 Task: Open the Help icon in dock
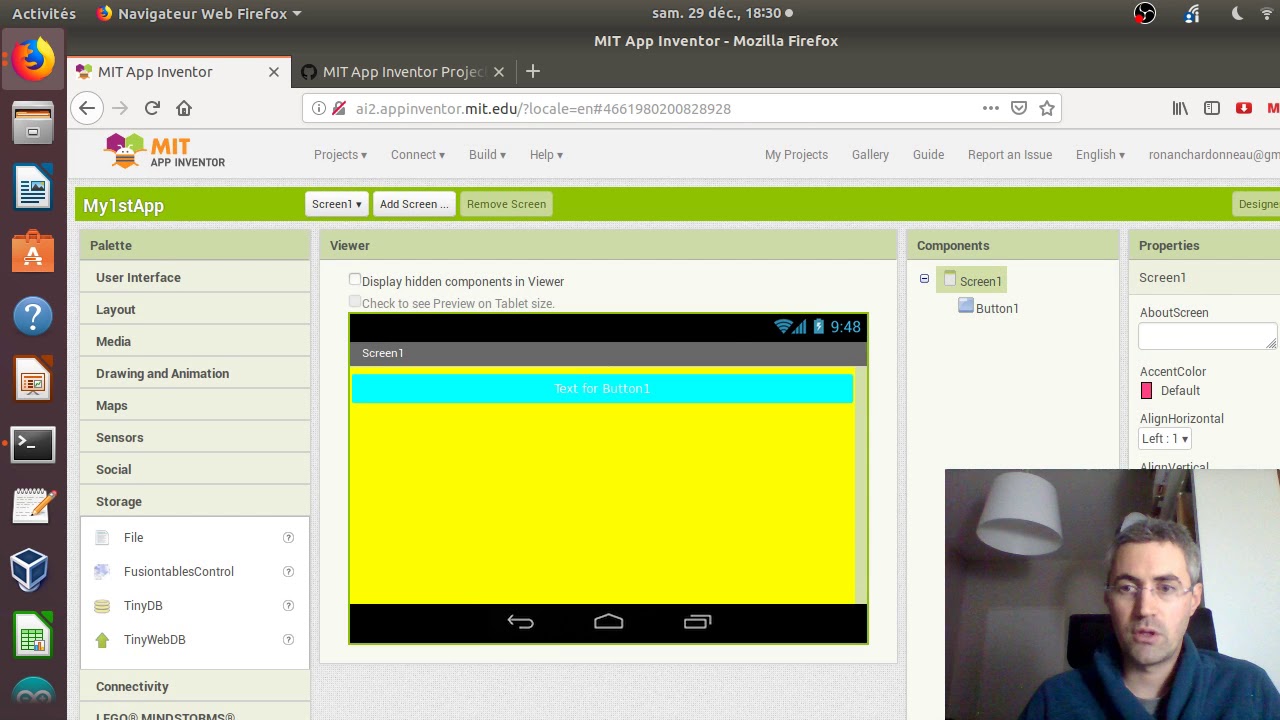[x=33, y=316]
